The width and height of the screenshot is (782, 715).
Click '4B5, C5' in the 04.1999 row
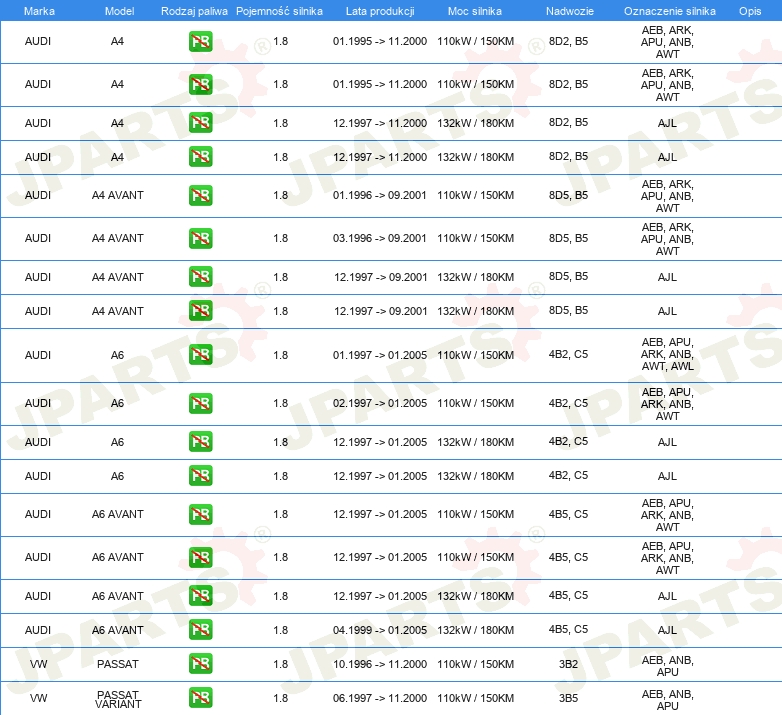[568, 630]
